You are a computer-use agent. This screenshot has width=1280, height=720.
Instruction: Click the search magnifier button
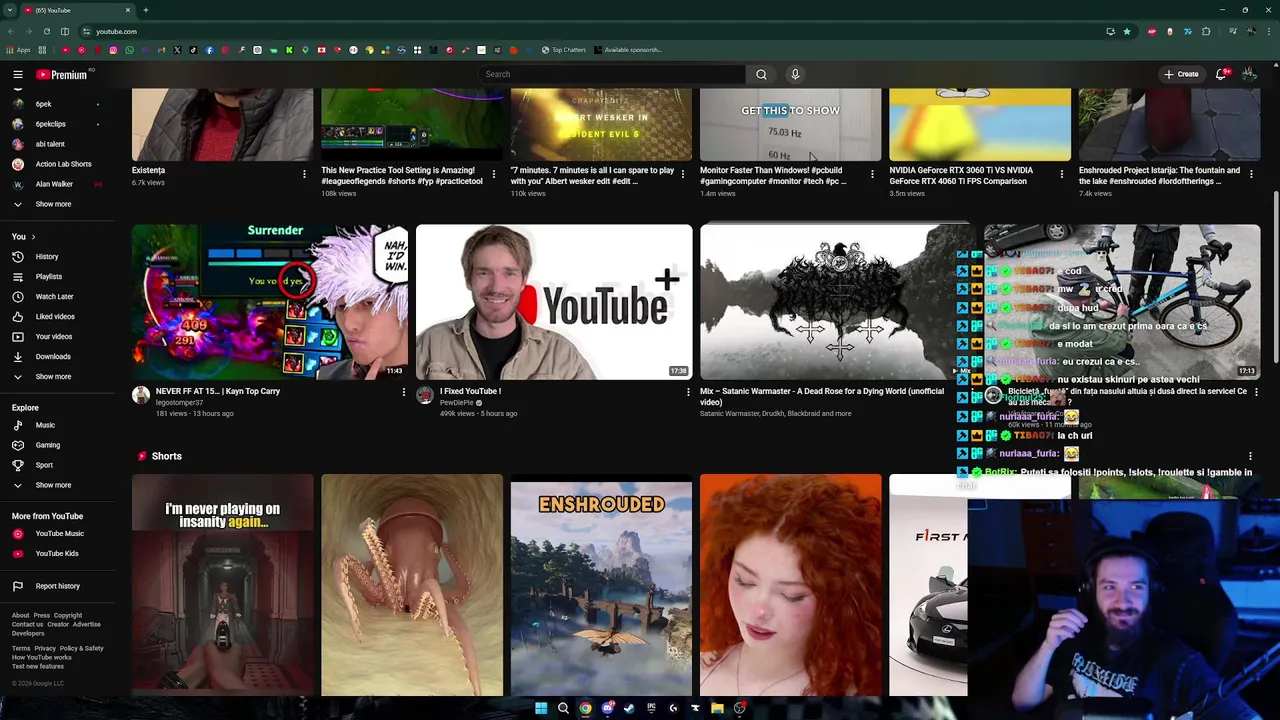pyautogui.click(x=761, y=74)
